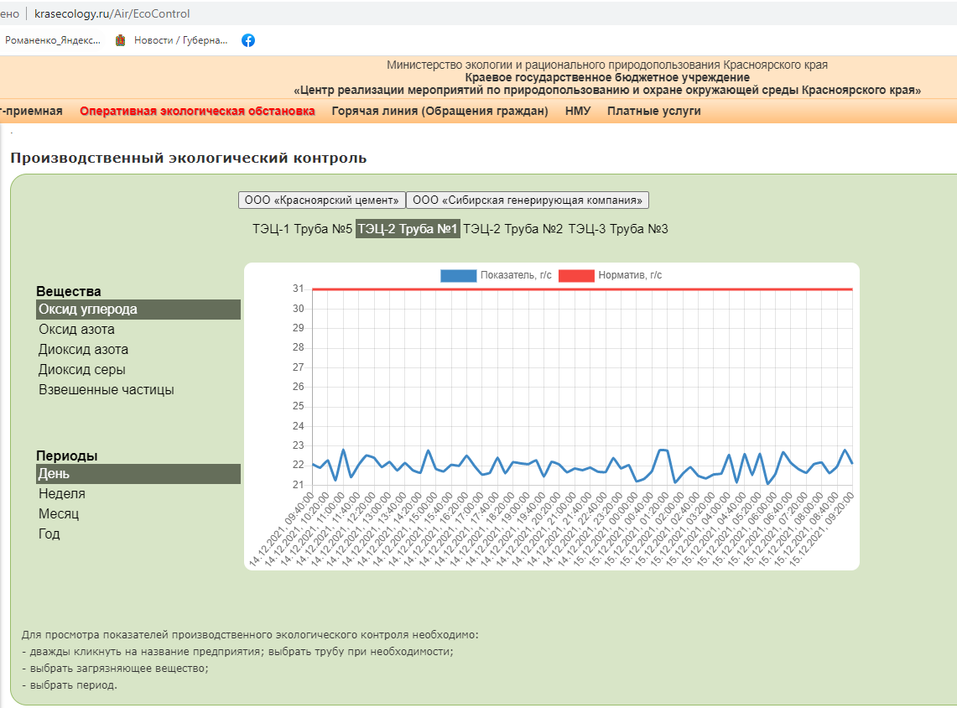Viewport: 957px width, 708px height.
Task: Open the НМУ menu item
Action: pyautogui.click(x=577, y=111)
